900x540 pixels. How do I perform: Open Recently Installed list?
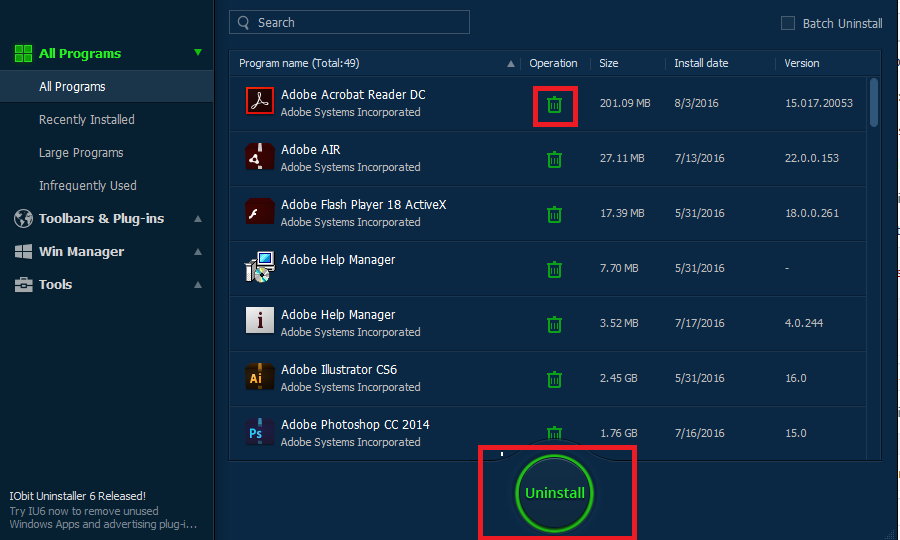coord(87,119)
